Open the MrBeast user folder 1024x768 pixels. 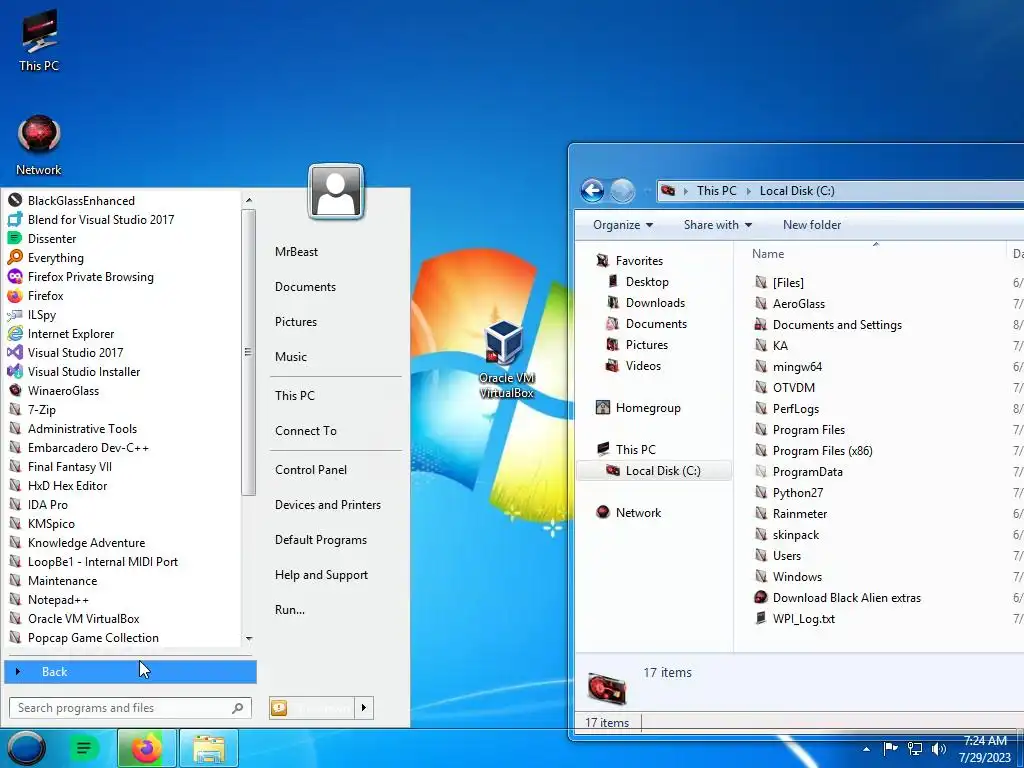coord(296,251)
